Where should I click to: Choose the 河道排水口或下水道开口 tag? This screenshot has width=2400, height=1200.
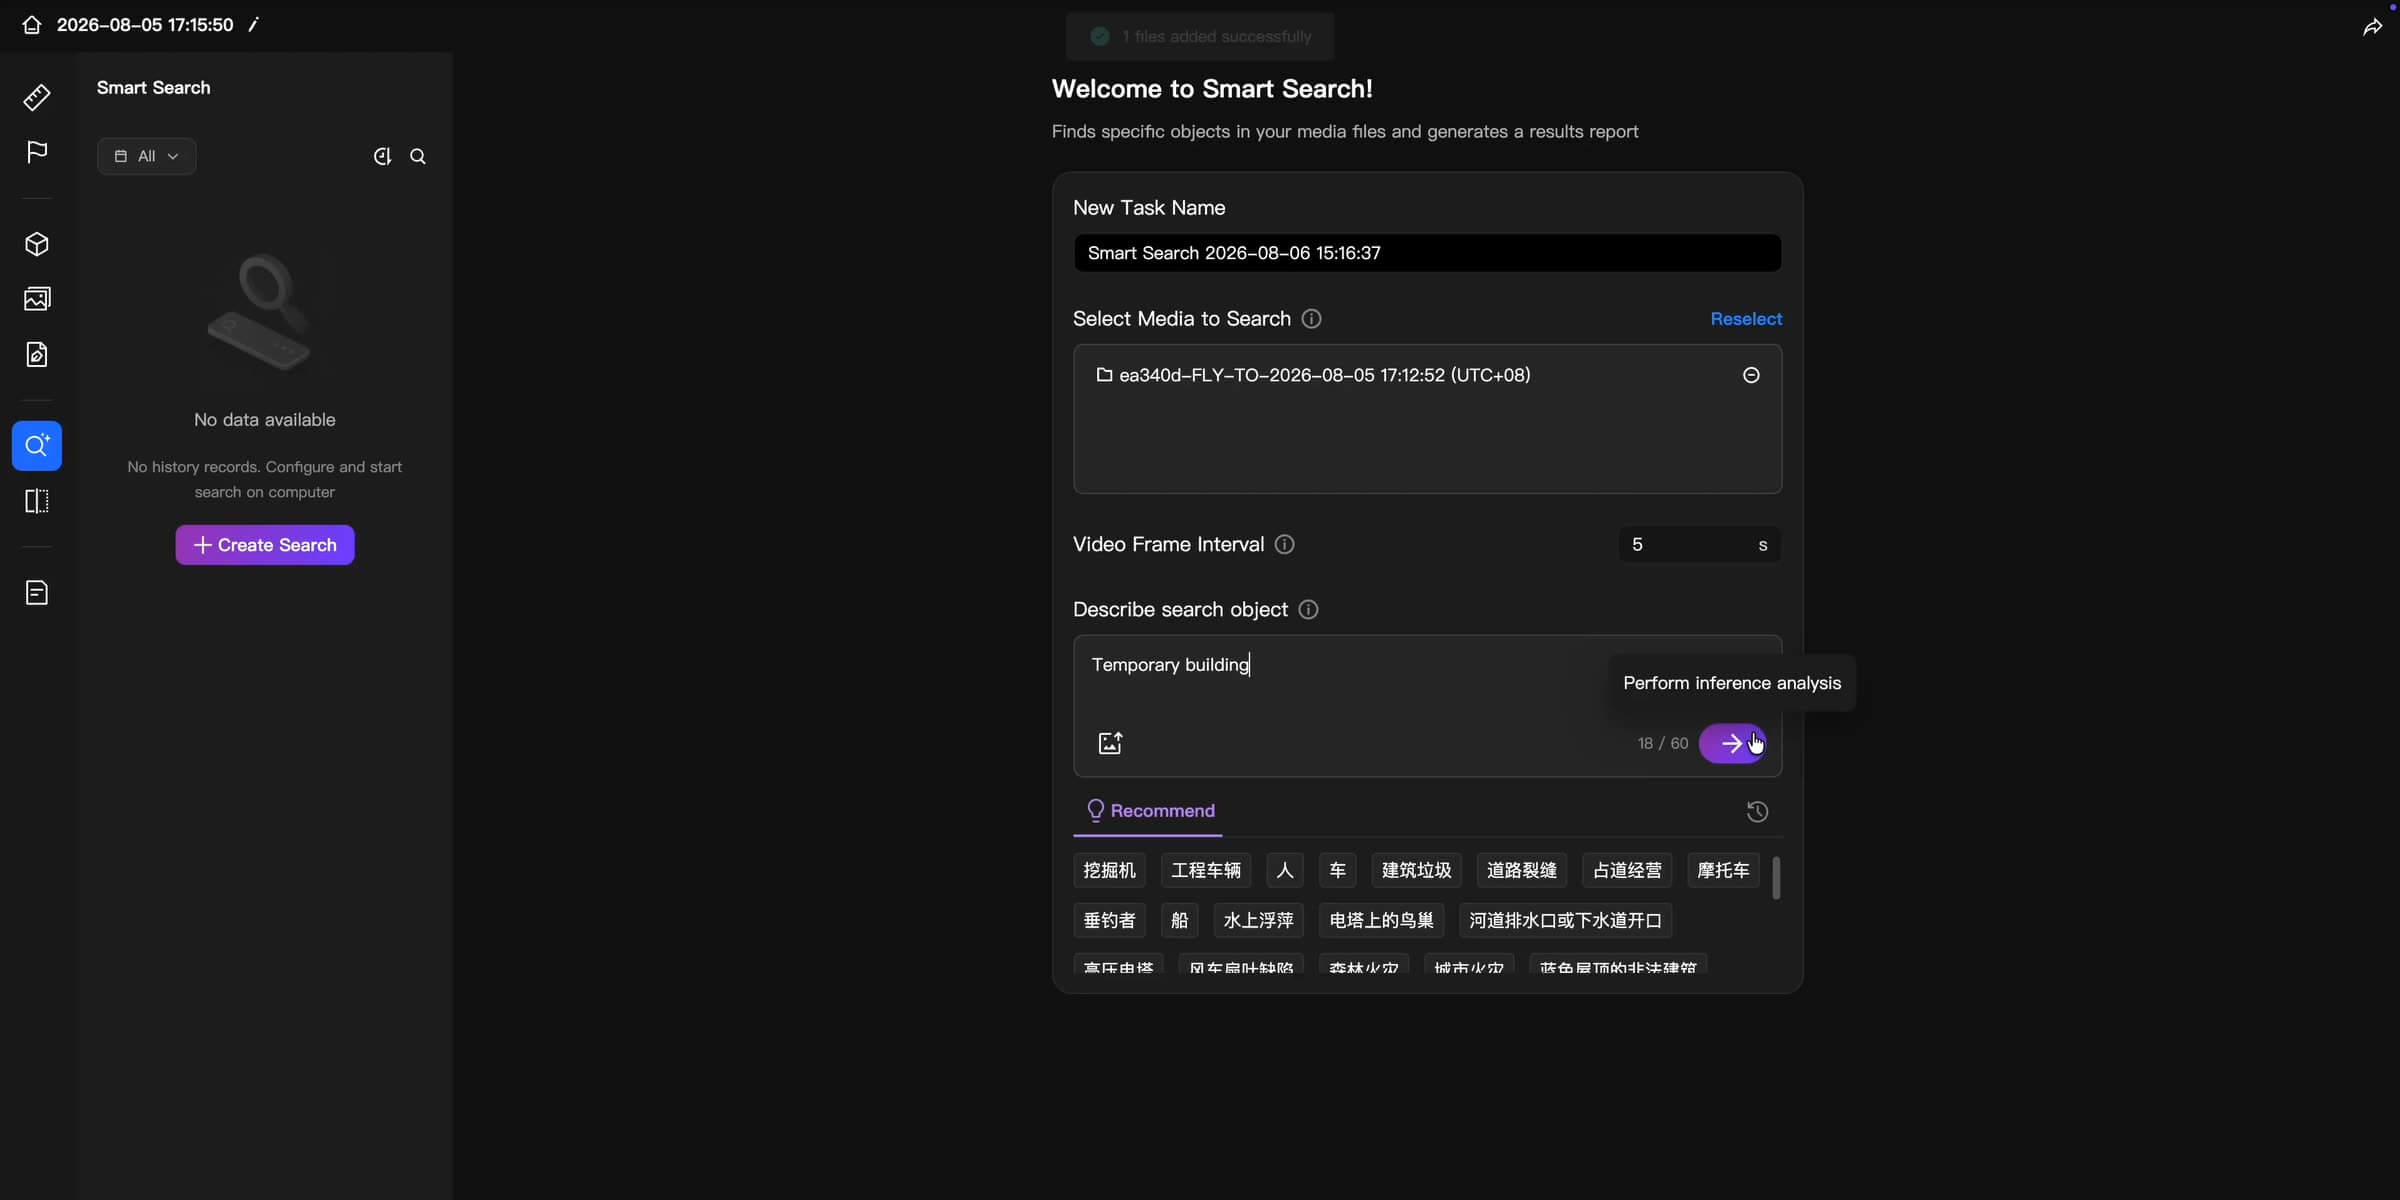pyautogui.click(x=1566, y=920)
